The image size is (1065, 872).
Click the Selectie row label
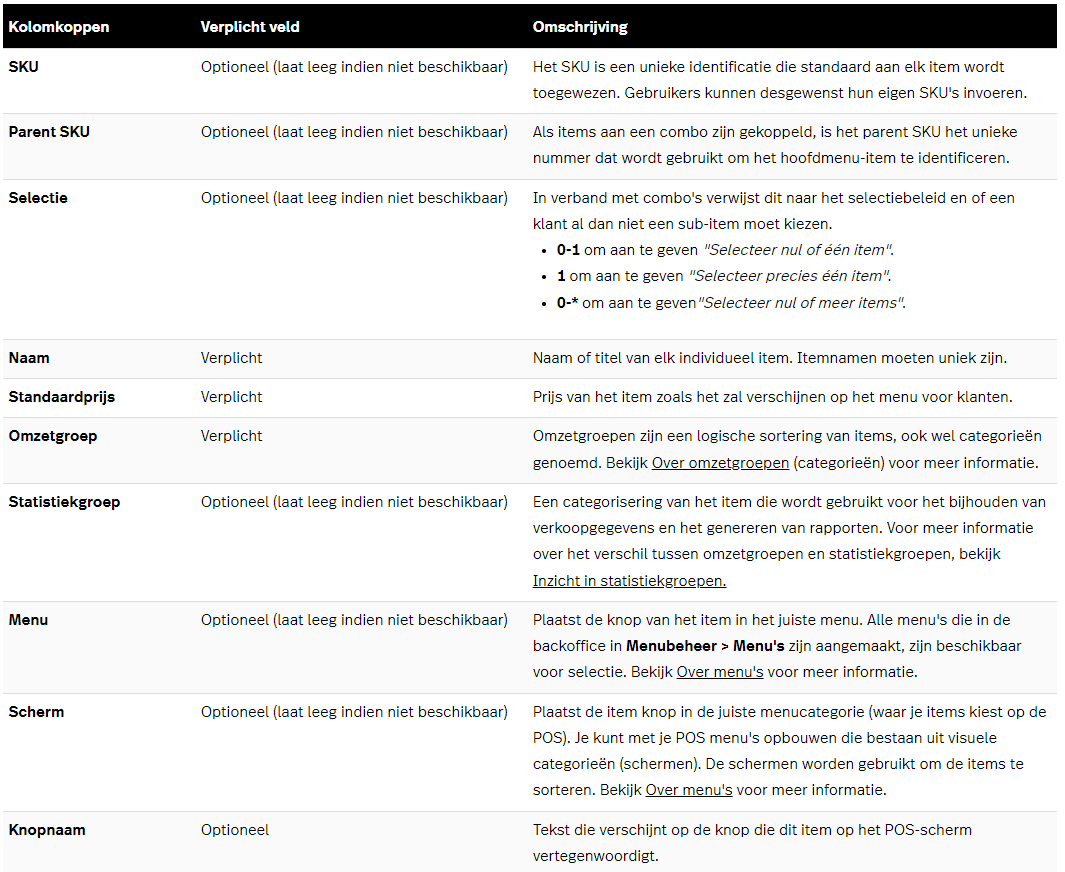coord(38,198)
